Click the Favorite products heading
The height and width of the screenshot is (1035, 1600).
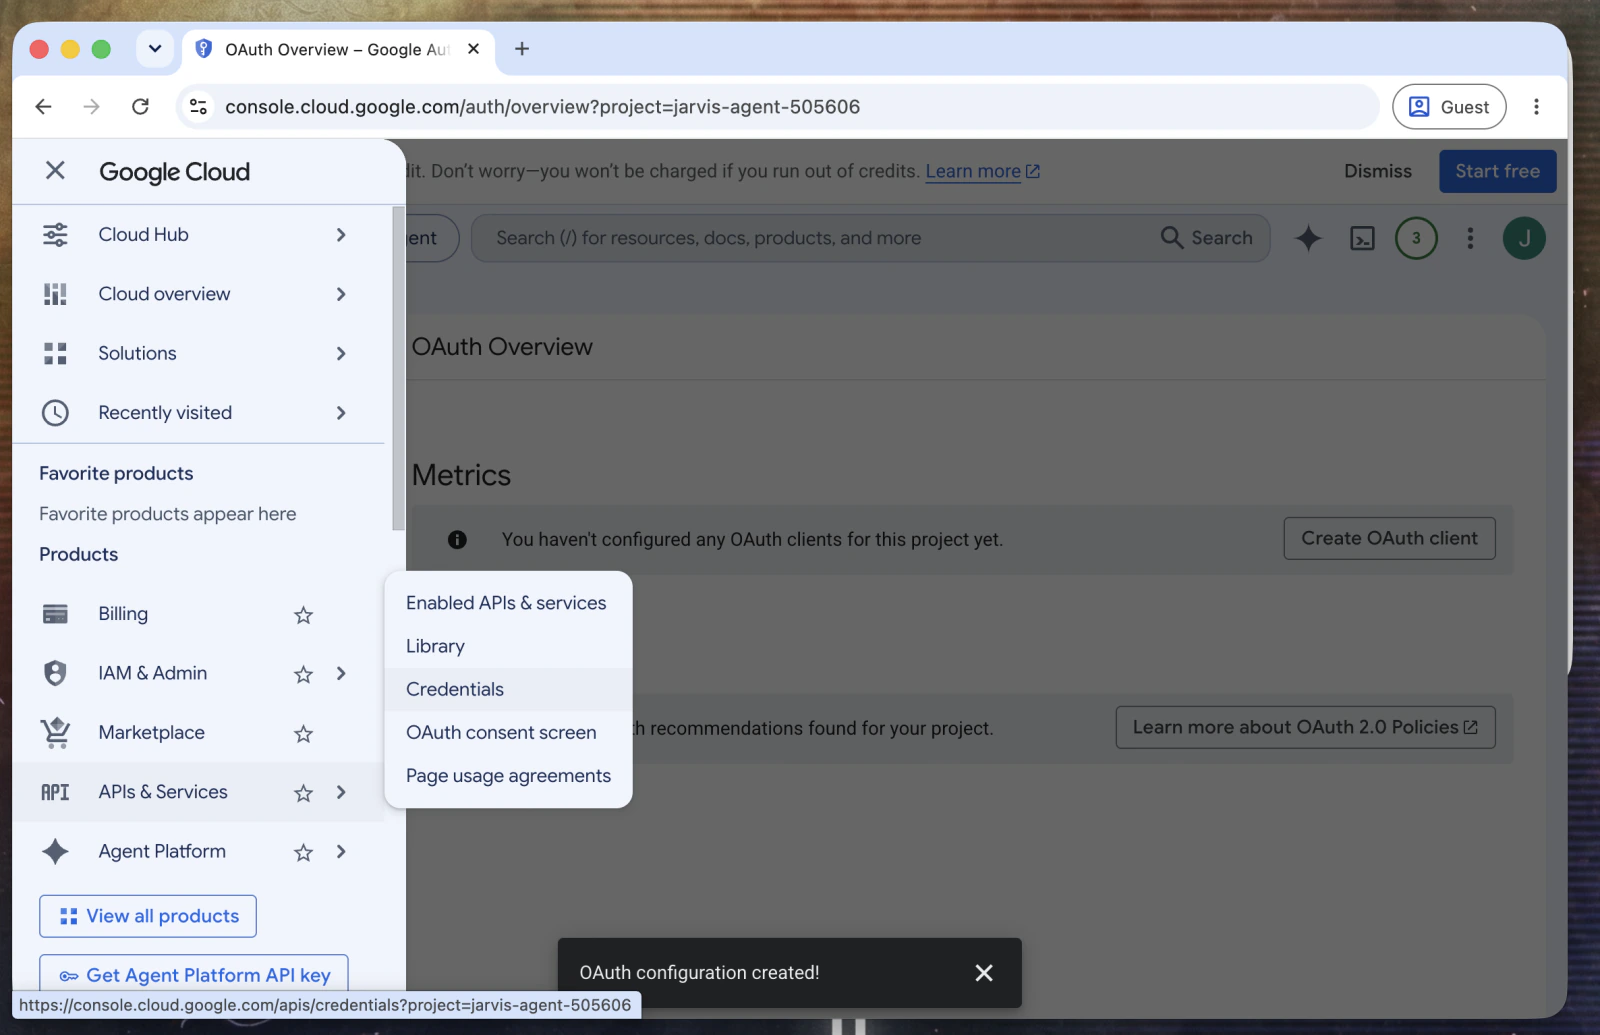(116, 473)
